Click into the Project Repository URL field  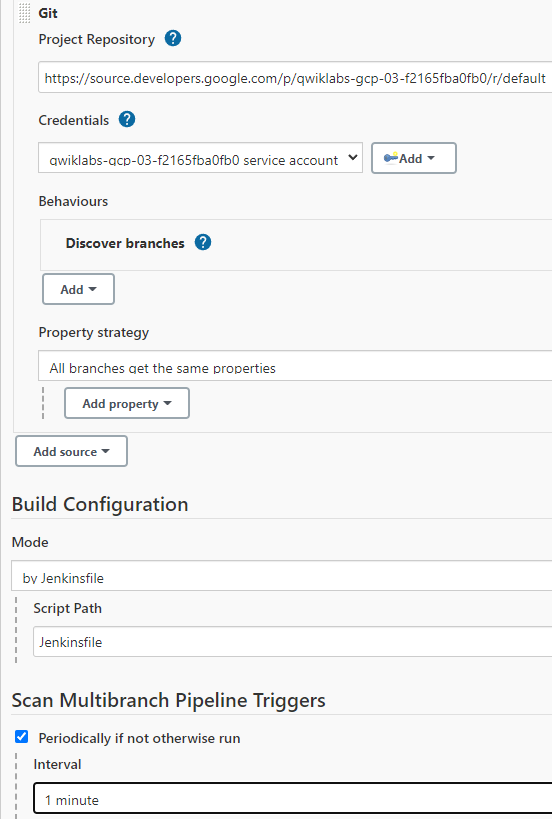295,77
